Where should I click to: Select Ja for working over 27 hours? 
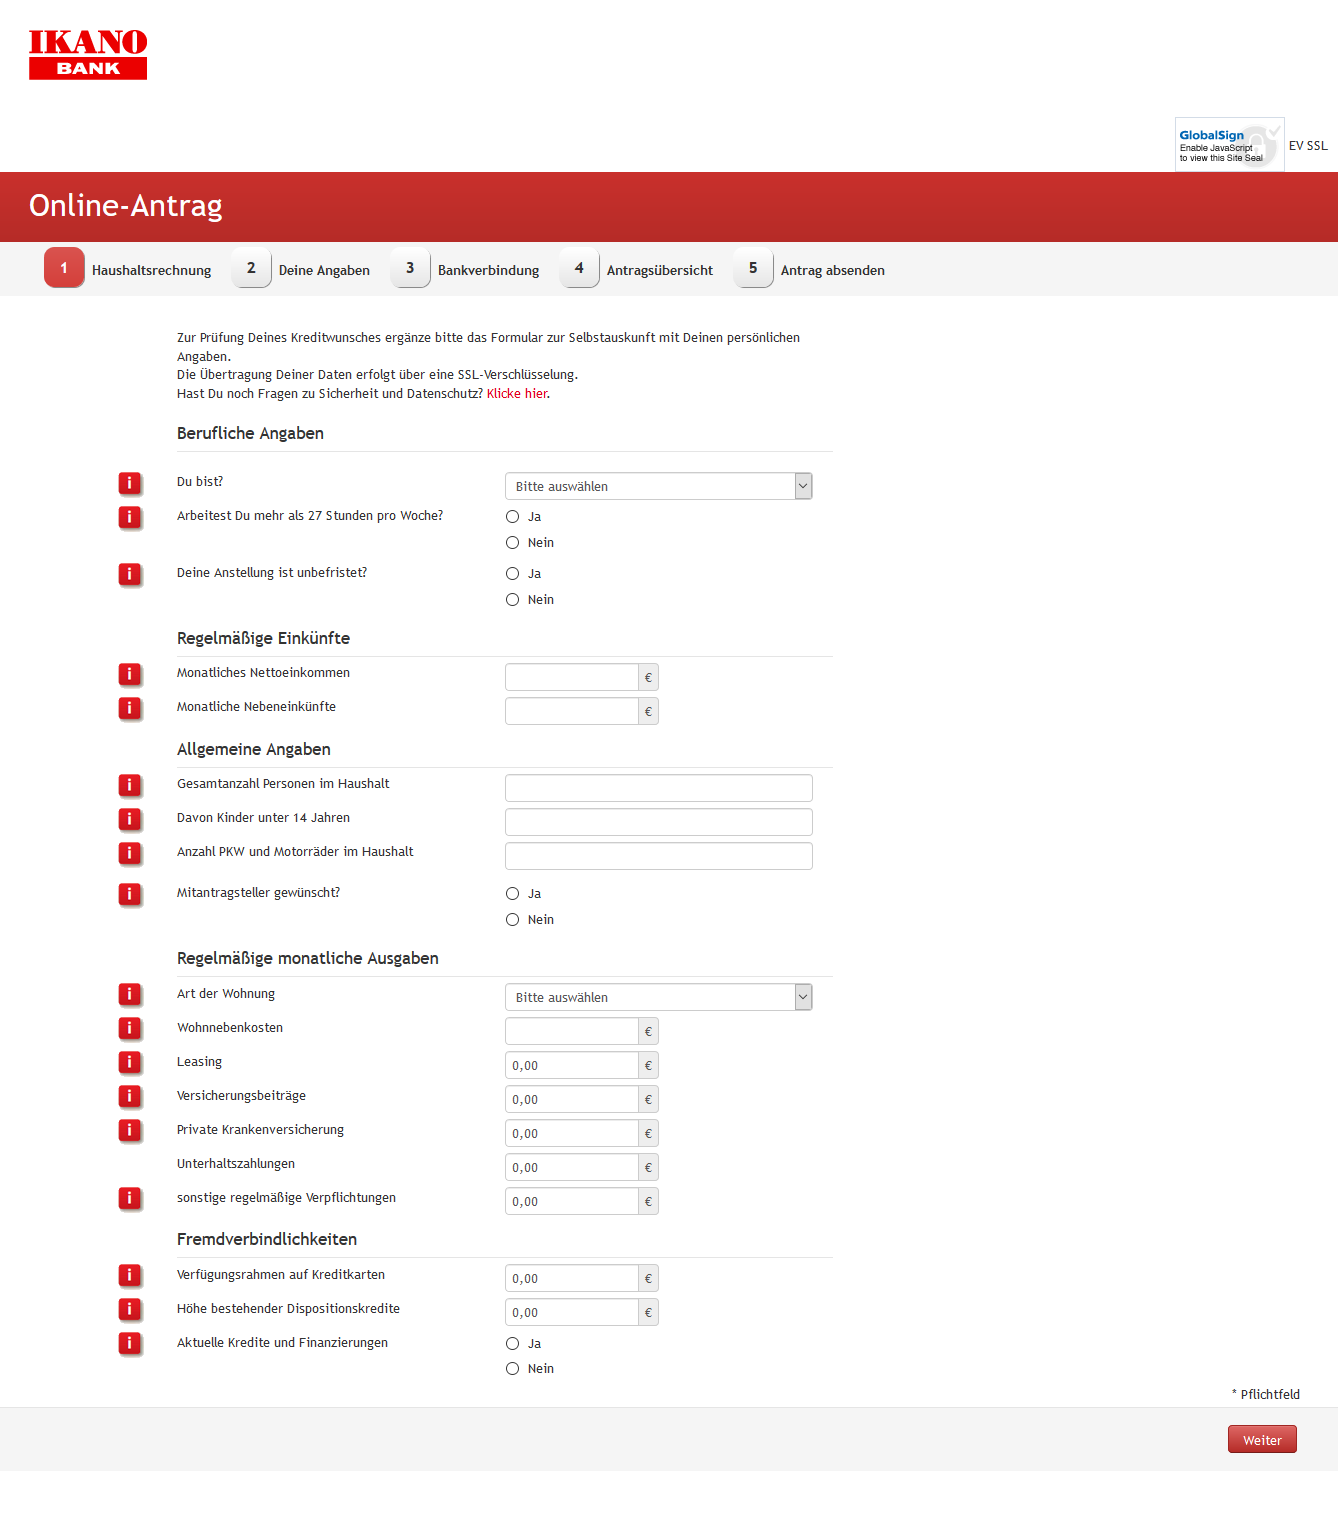click(512, 517)
